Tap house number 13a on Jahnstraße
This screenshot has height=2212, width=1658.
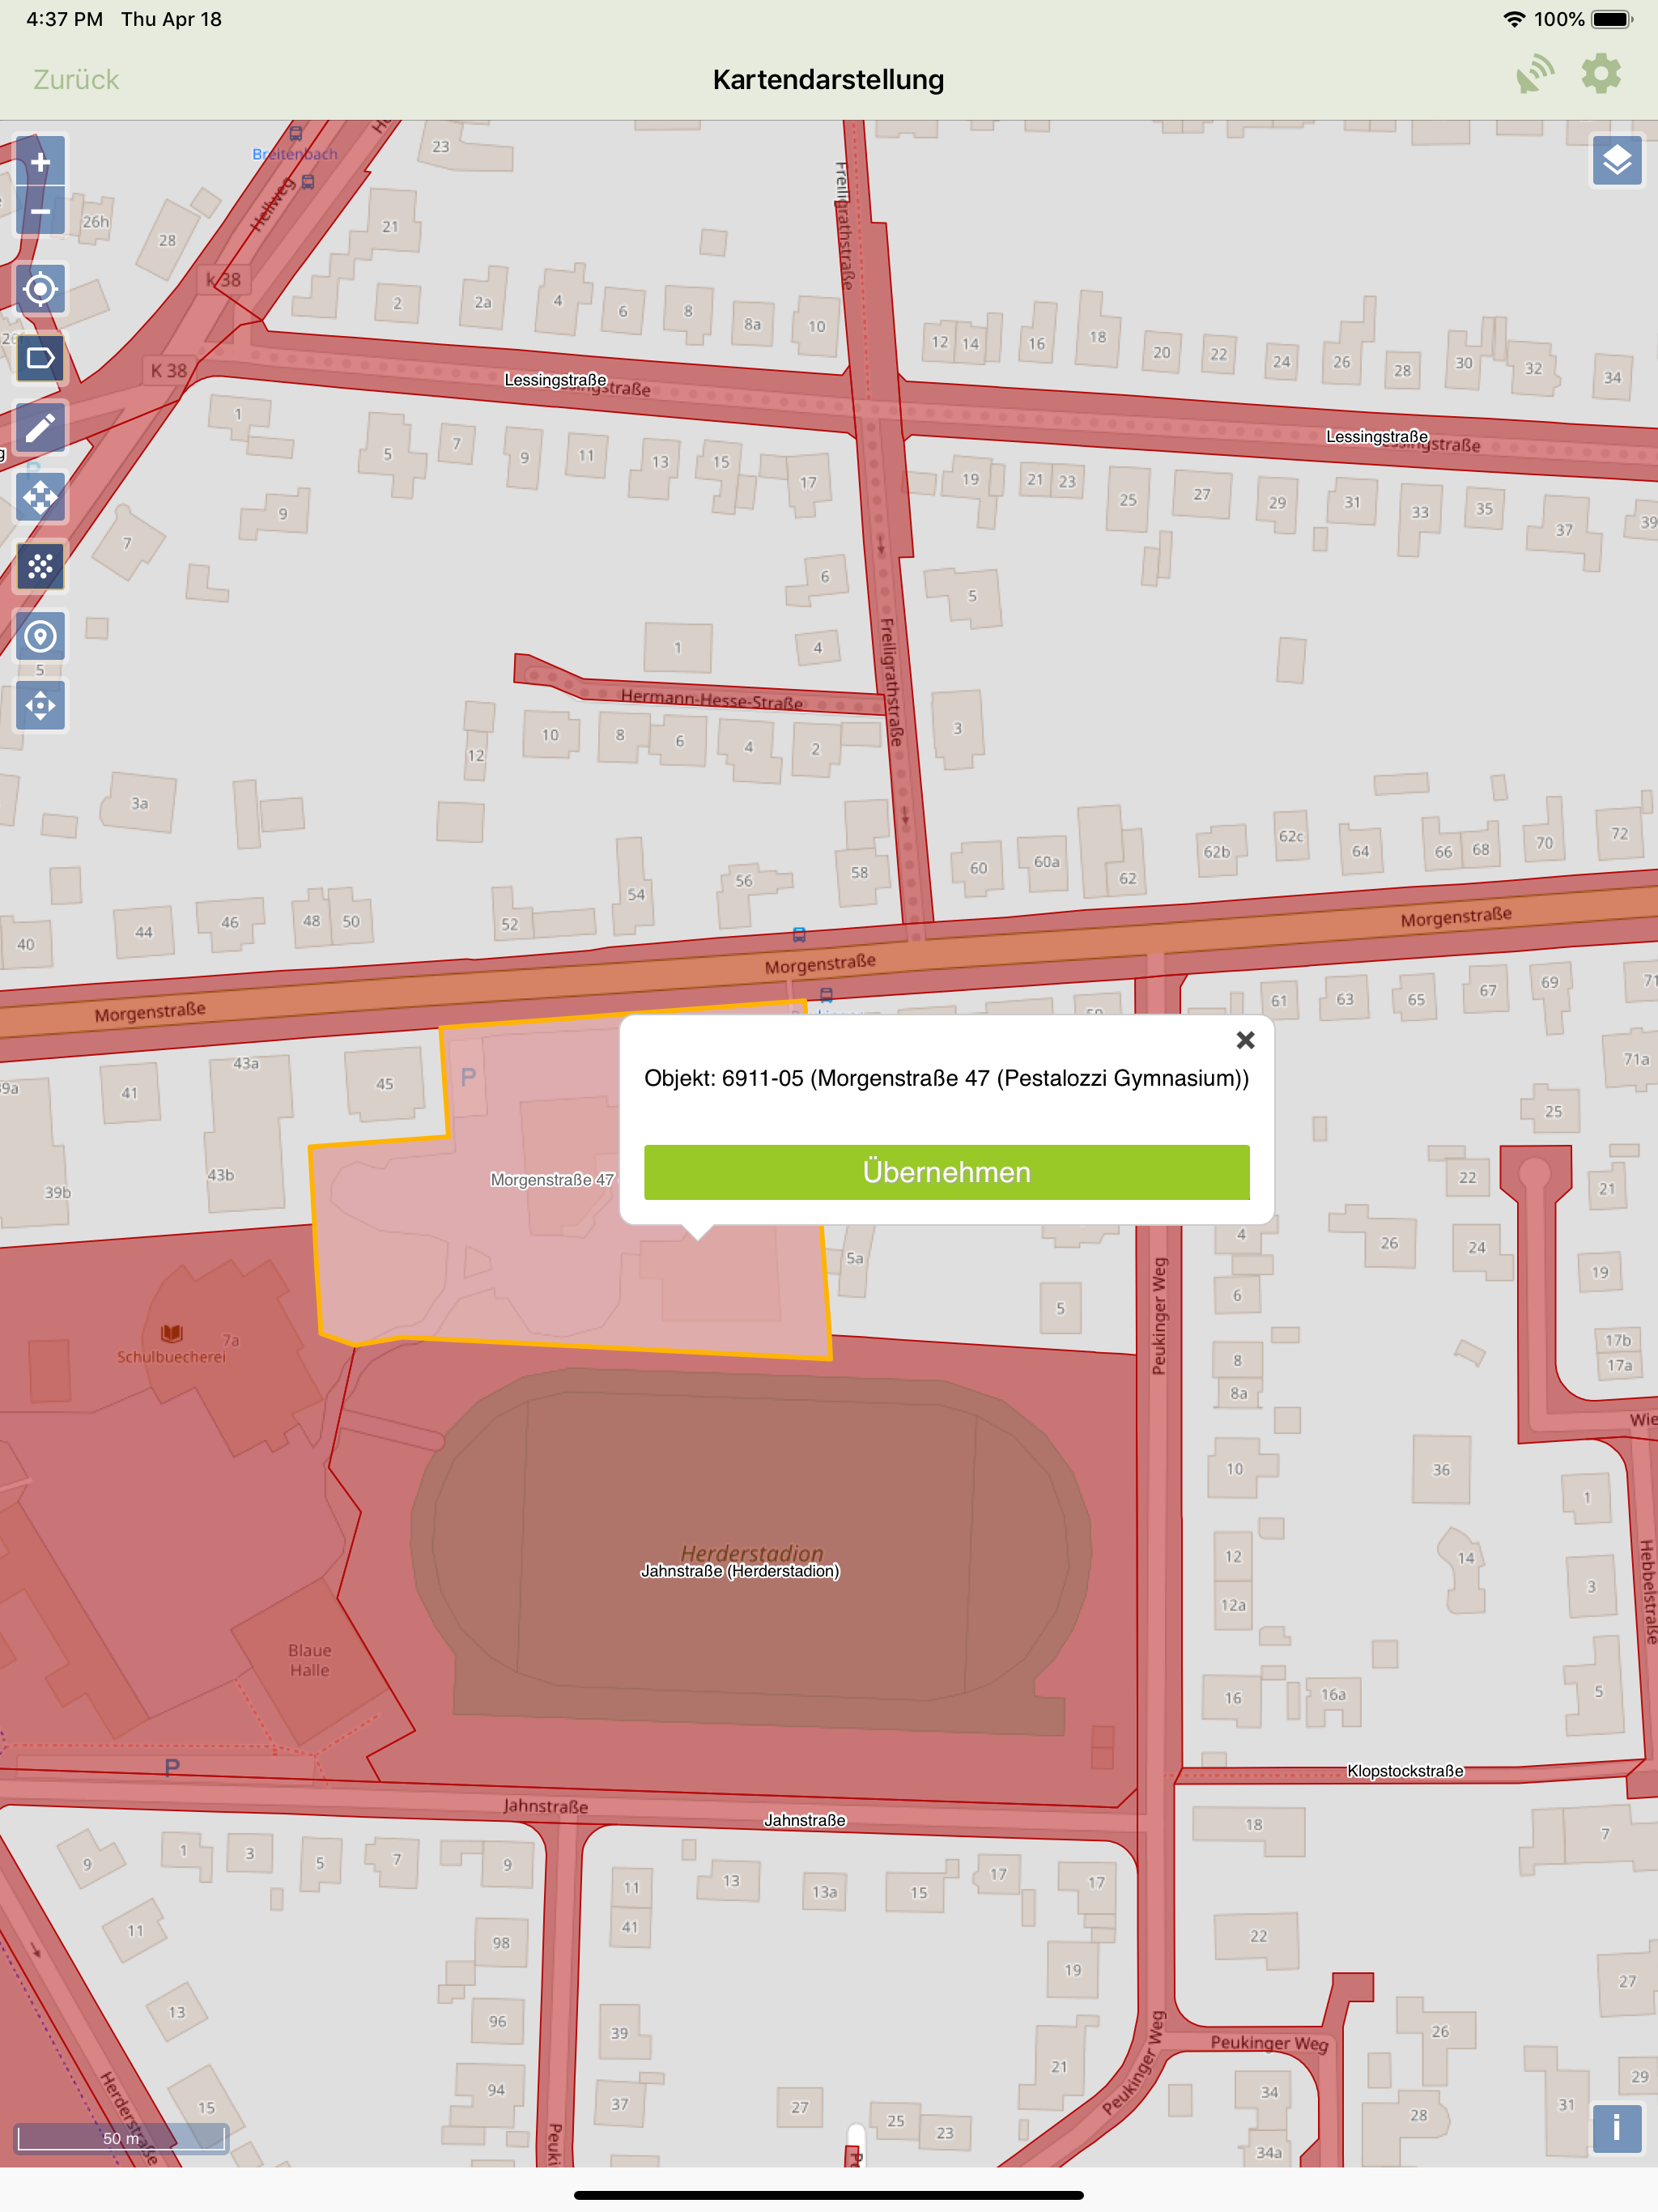[825, 1892]
